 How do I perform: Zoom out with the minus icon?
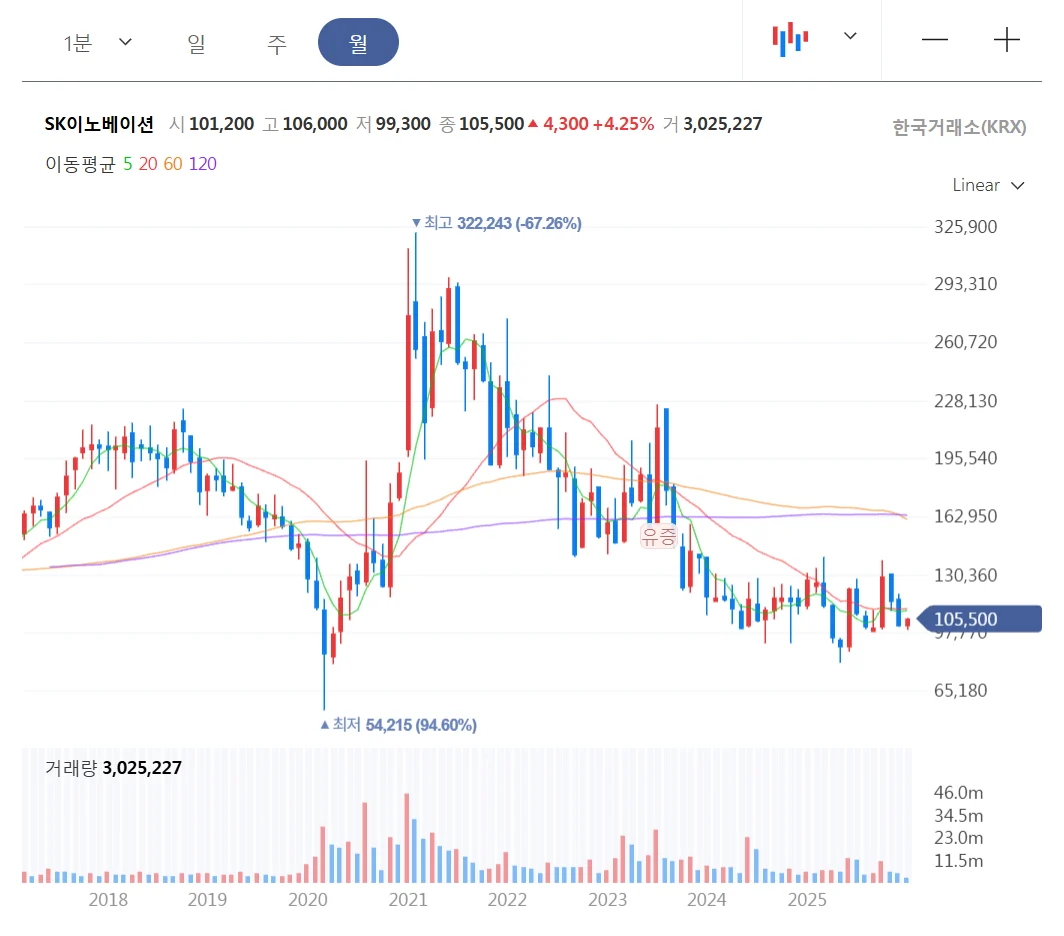click(x=934, y=40)
